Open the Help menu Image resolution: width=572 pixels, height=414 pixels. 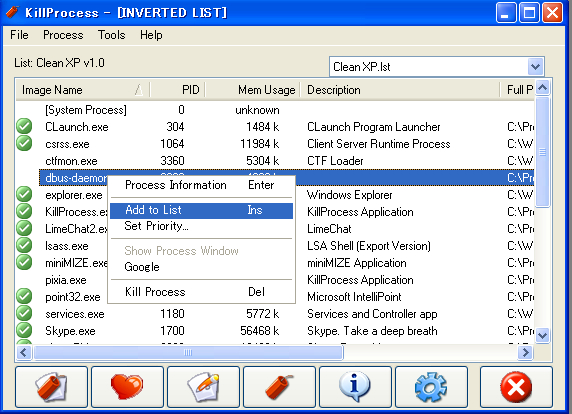[x=151, y=35]
